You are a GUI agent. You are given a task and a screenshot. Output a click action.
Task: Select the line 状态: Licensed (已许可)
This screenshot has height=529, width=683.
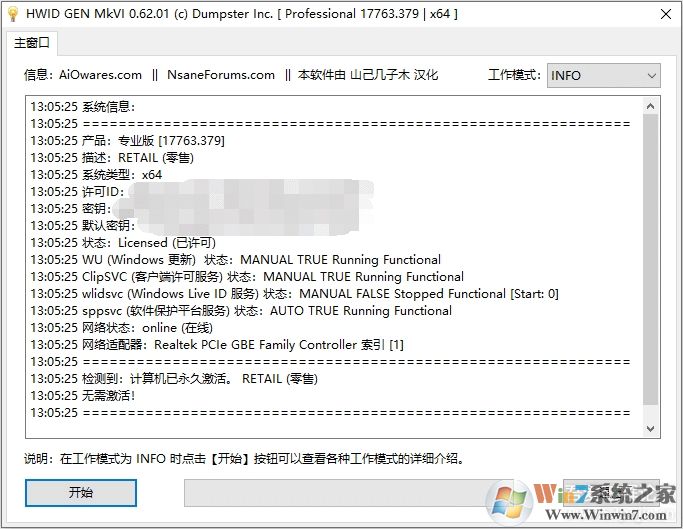point(123,243)
